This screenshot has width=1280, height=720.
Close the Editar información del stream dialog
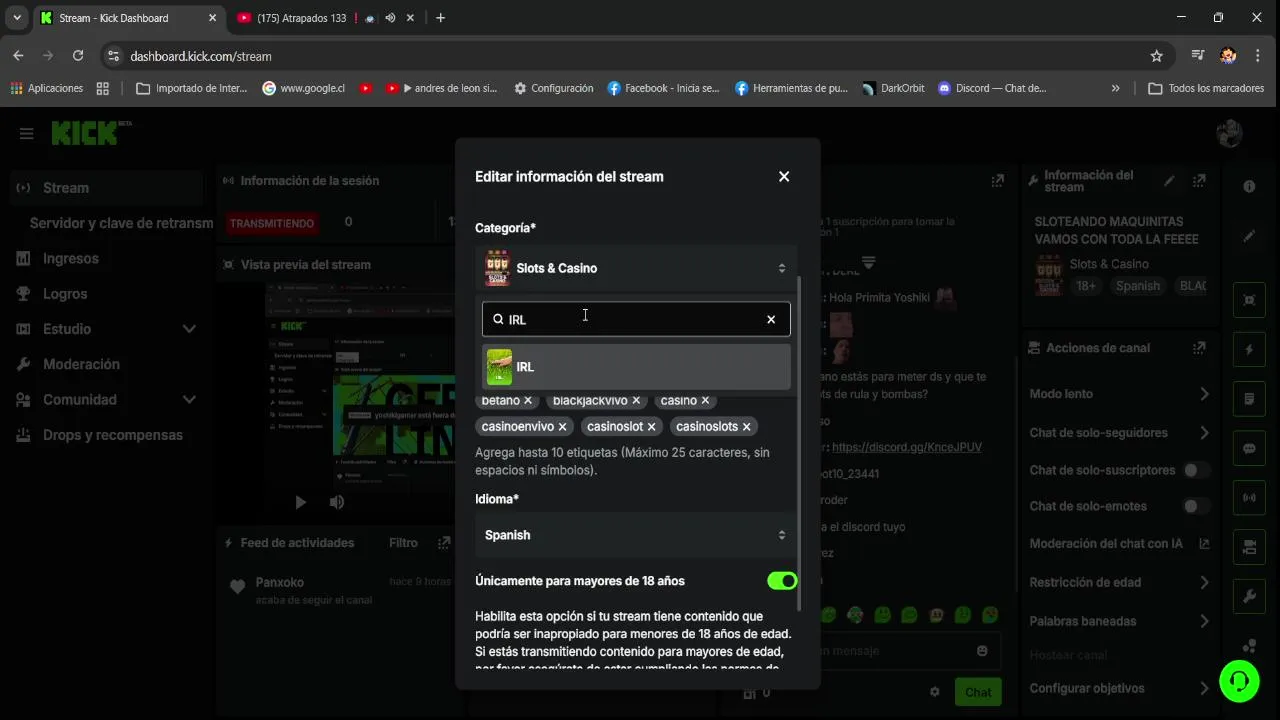coord(784,176)
